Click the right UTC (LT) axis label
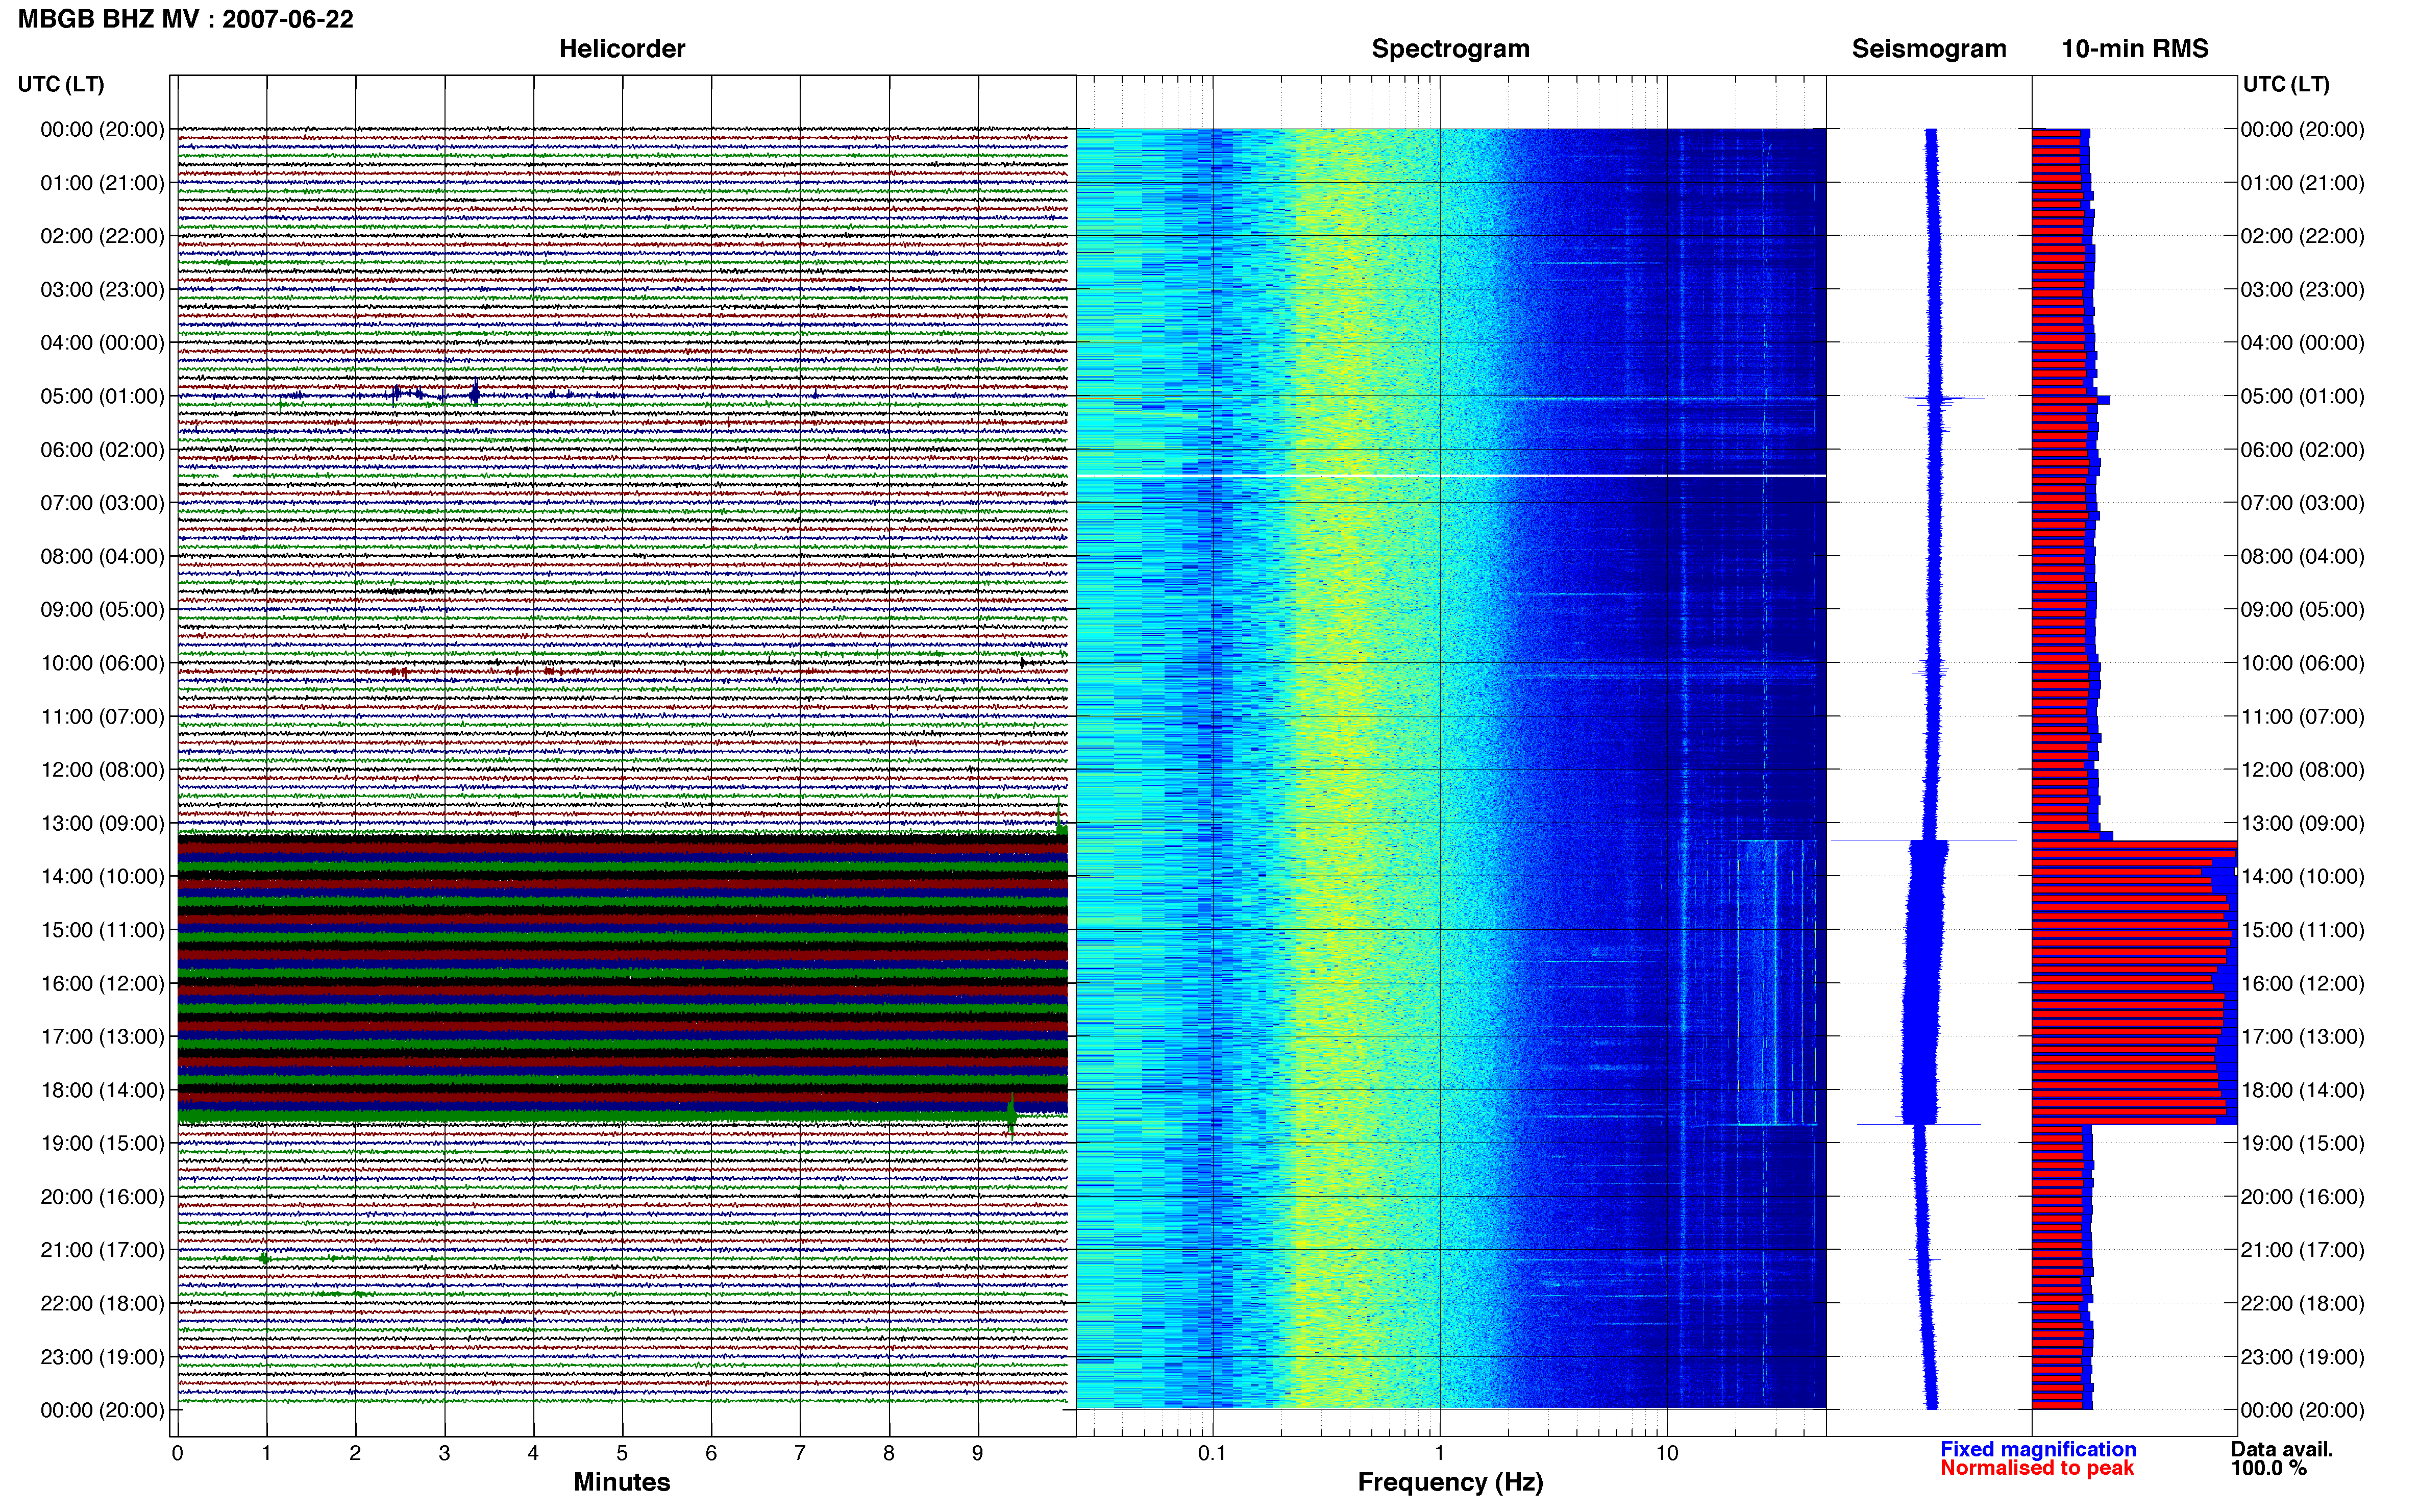The width and height of the screenshot is (2419, 1512). (x=2286, y=84)
